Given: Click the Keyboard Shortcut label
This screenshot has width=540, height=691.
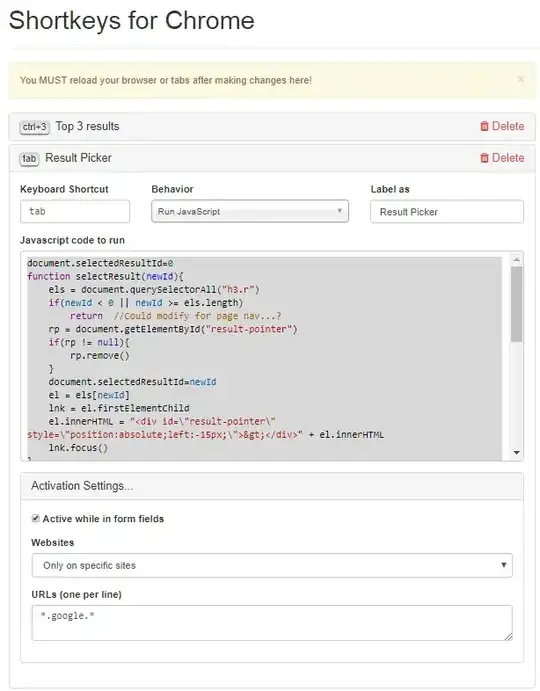Looking at the screenshot, I should point(64,189).
